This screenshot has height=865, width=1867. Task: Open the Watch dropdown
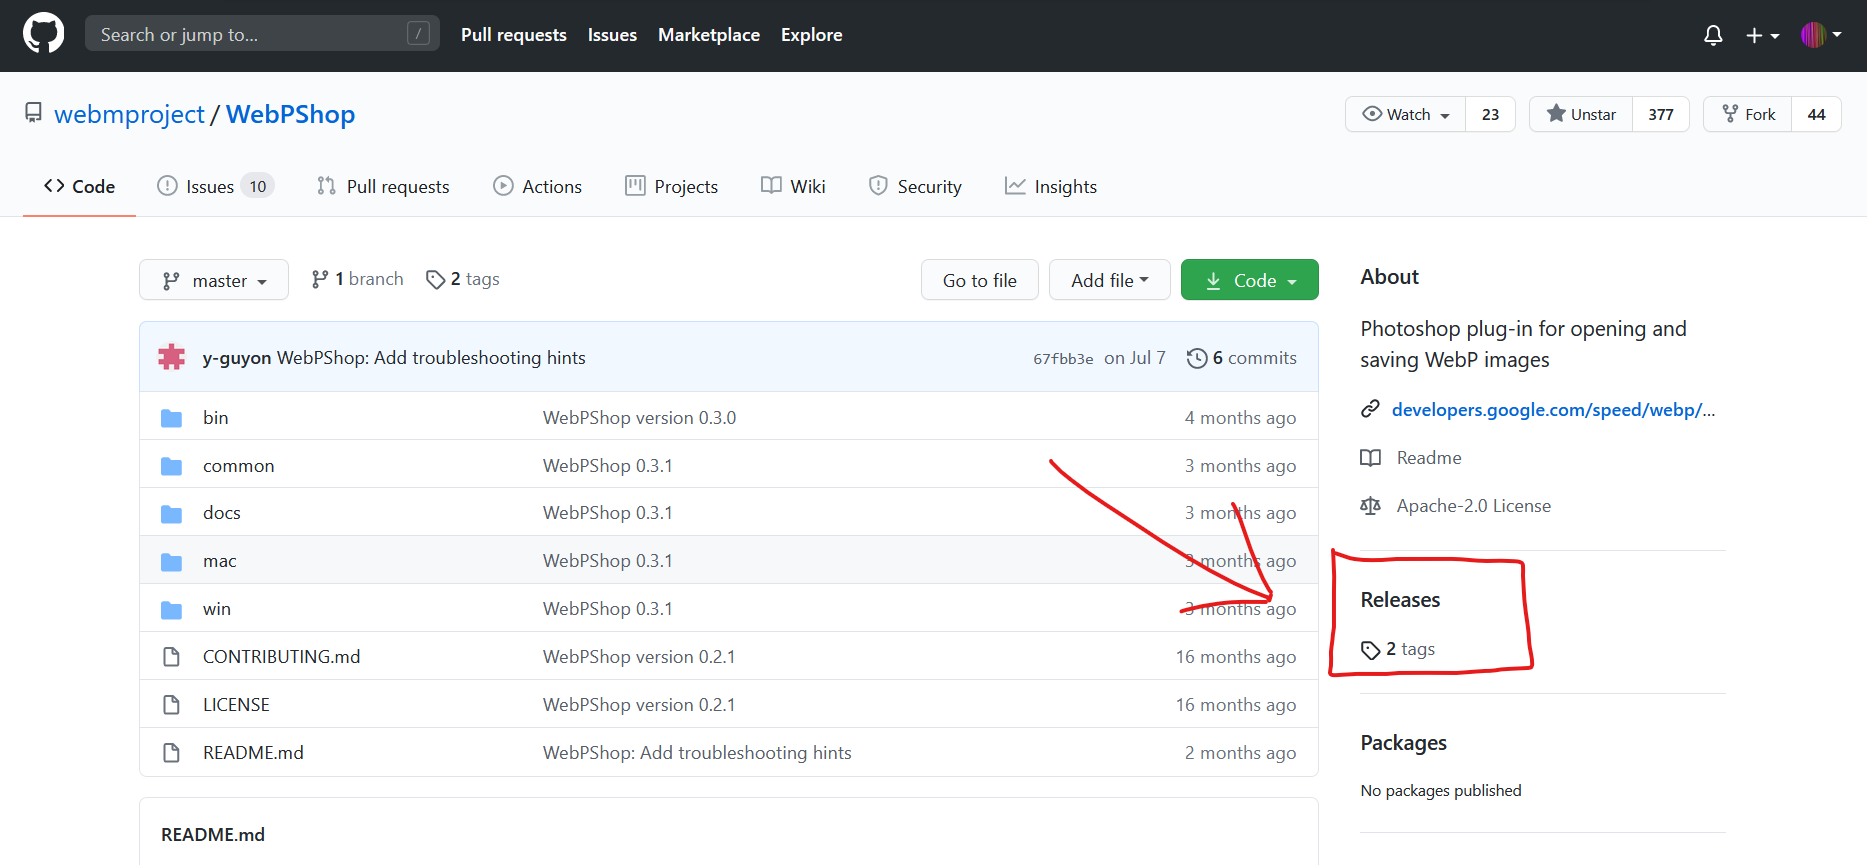point(1405,114)
